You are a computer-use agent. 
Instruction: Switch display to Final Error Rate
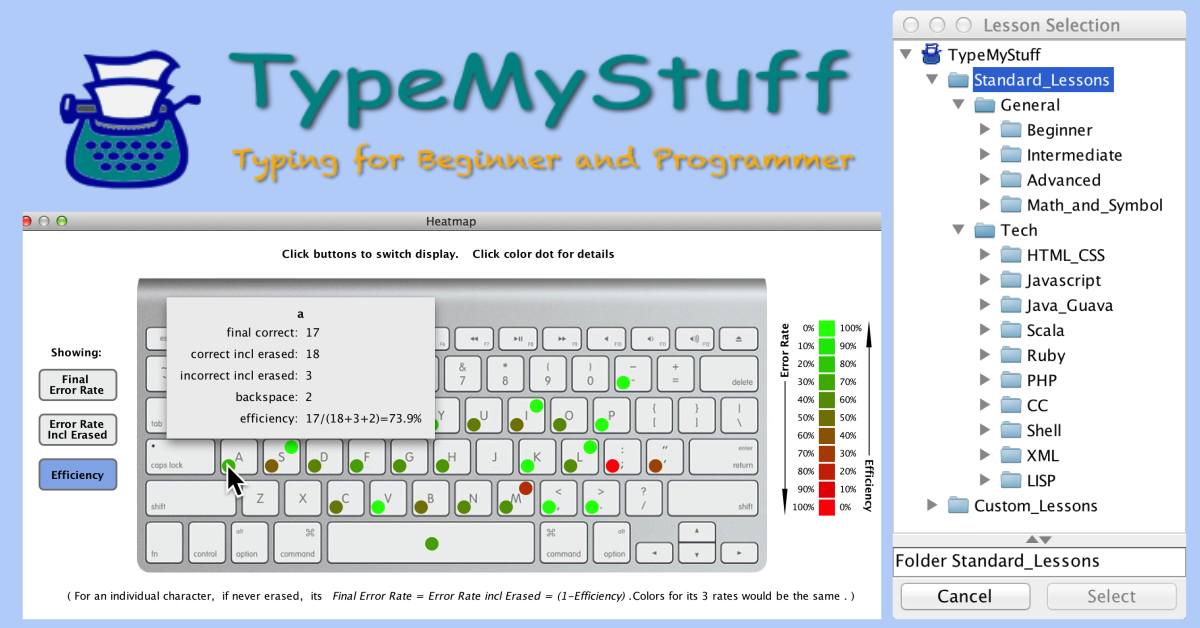click(x=77, y=385)
